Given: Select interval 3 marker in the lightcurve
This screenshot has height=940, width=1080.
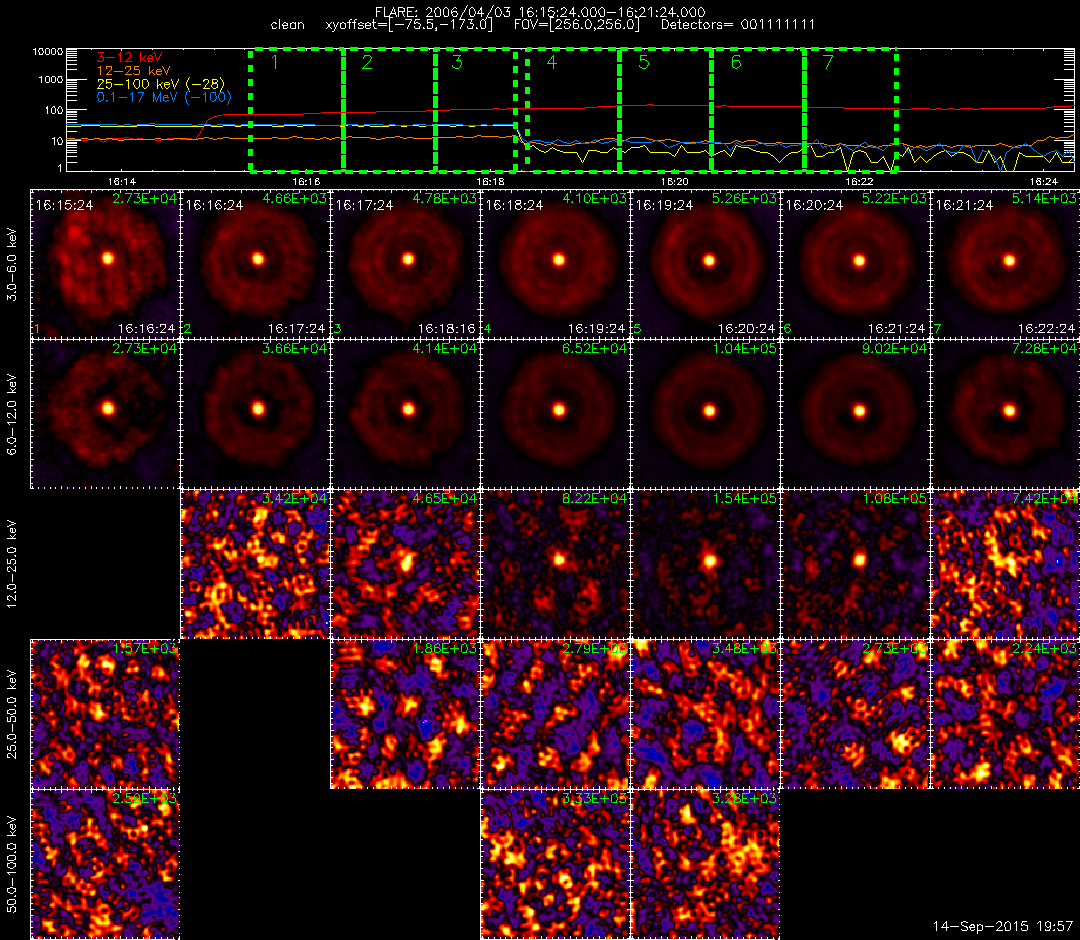Looking at the screenshot, I should pos(457,63).
